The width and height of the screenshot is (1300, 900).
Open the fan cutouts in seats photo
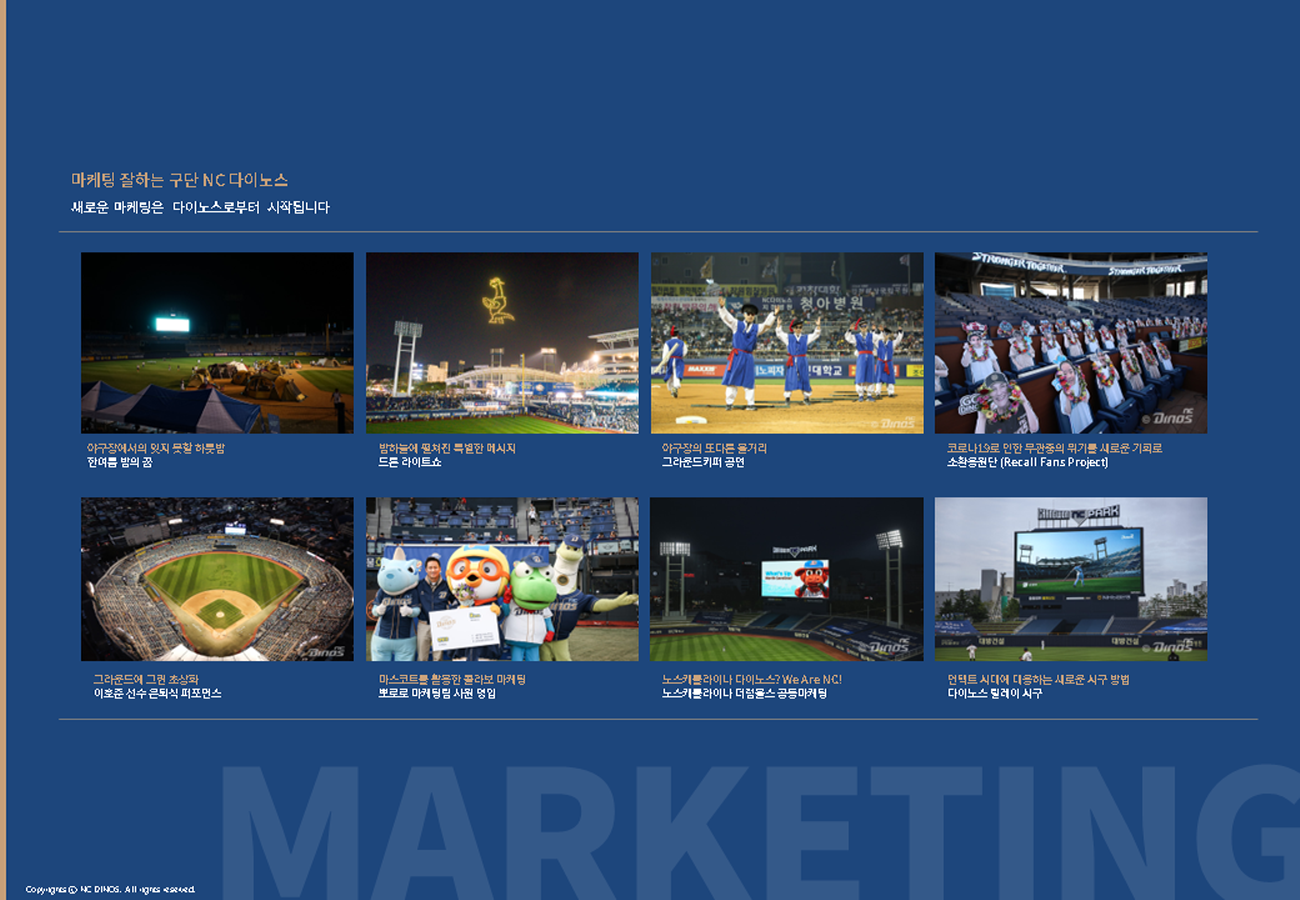pyautogui.click(x=1071, y=342)
